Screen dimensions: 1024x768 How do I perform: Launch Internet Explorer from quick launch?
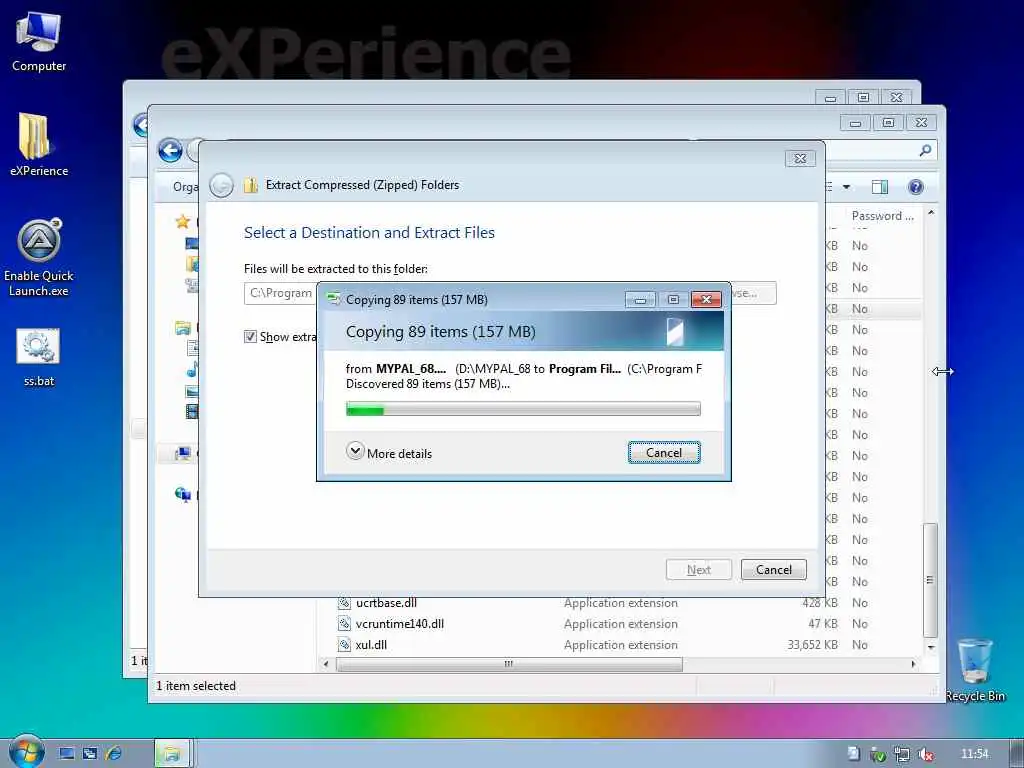point(113,754)
